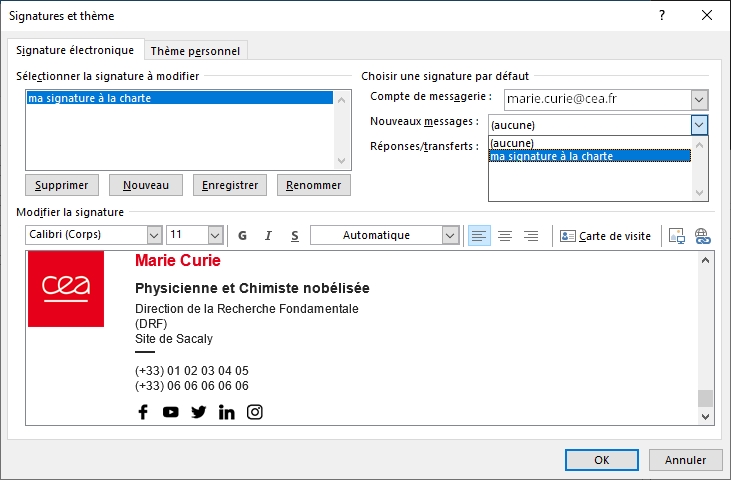Click the Nouveau button
The height and width of the screenshot is (480, 731).
(x=146, y=185)
